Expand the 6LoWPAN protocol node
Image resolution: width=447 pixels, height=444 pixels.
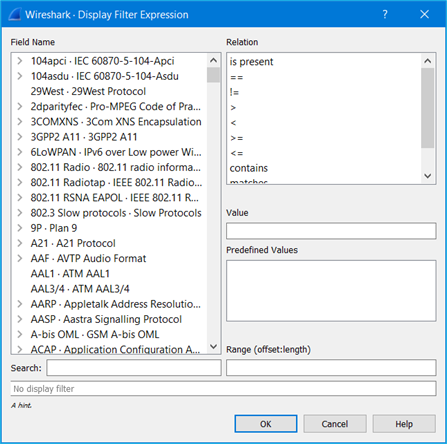tap(20, 152)
